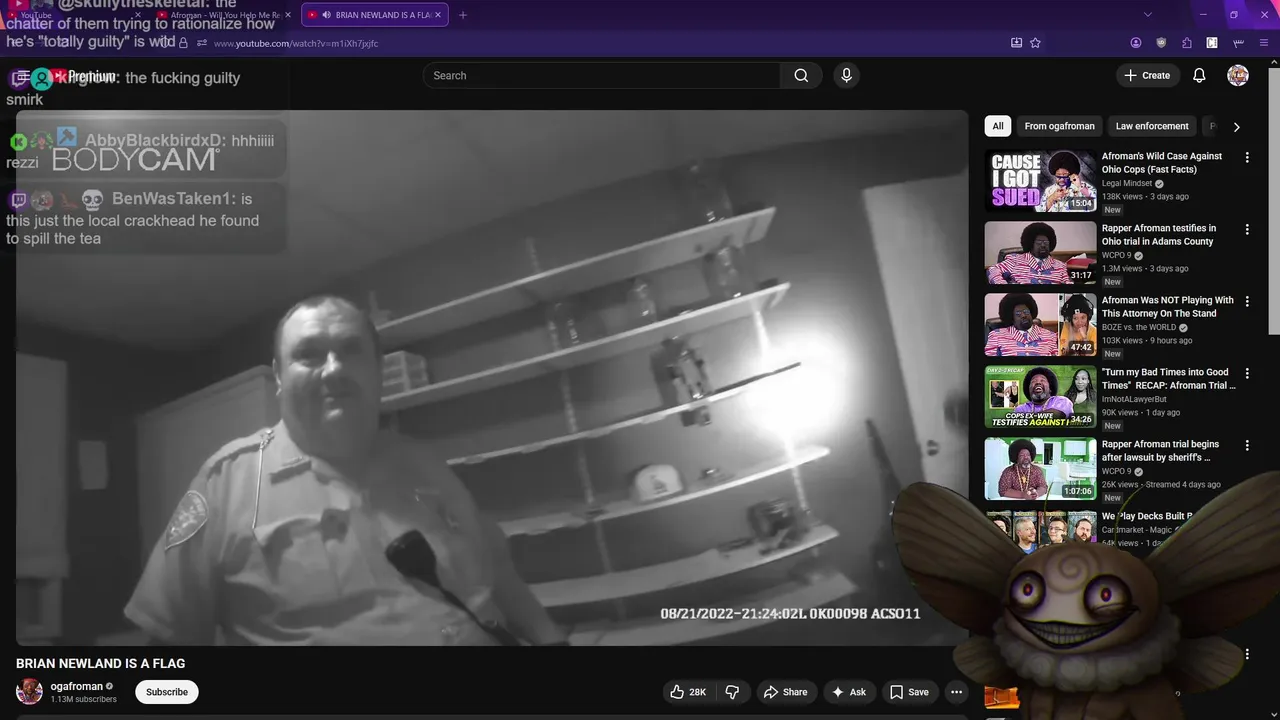This screenshot has height=720, width=1280.
Task: Open title Rapper Afroman testifies in Ohio trial
Action: 1159,235
